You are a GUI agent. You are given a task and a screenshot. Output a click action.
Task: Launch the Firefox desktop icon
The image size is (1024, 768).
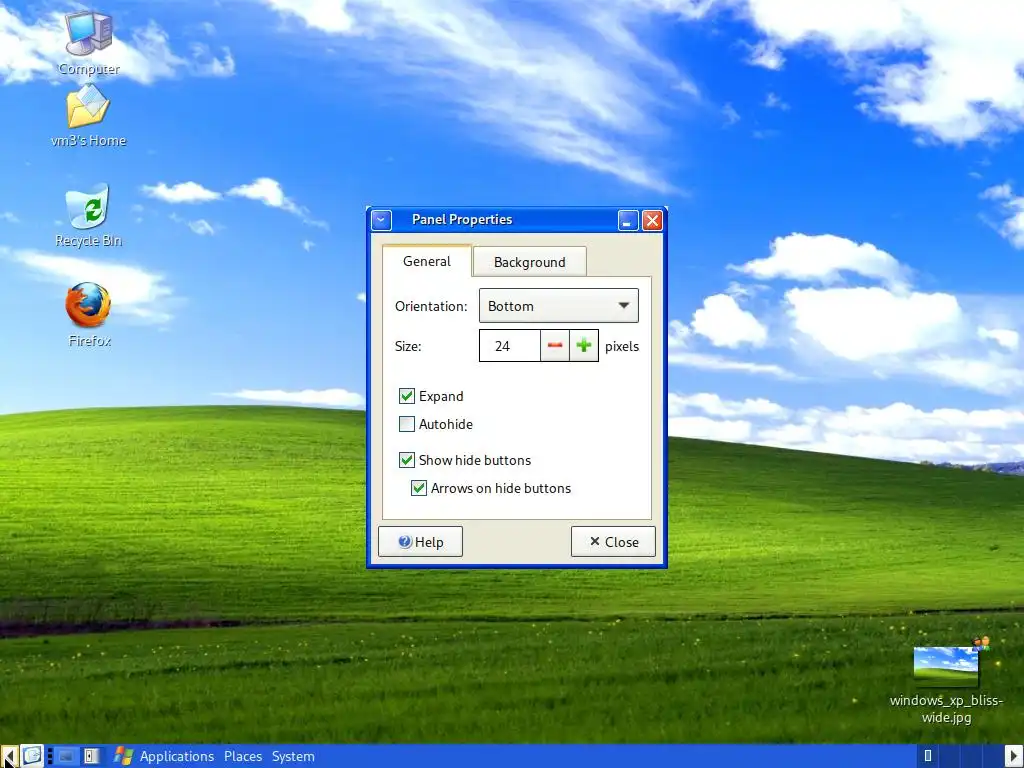click(x=89, y=315)
